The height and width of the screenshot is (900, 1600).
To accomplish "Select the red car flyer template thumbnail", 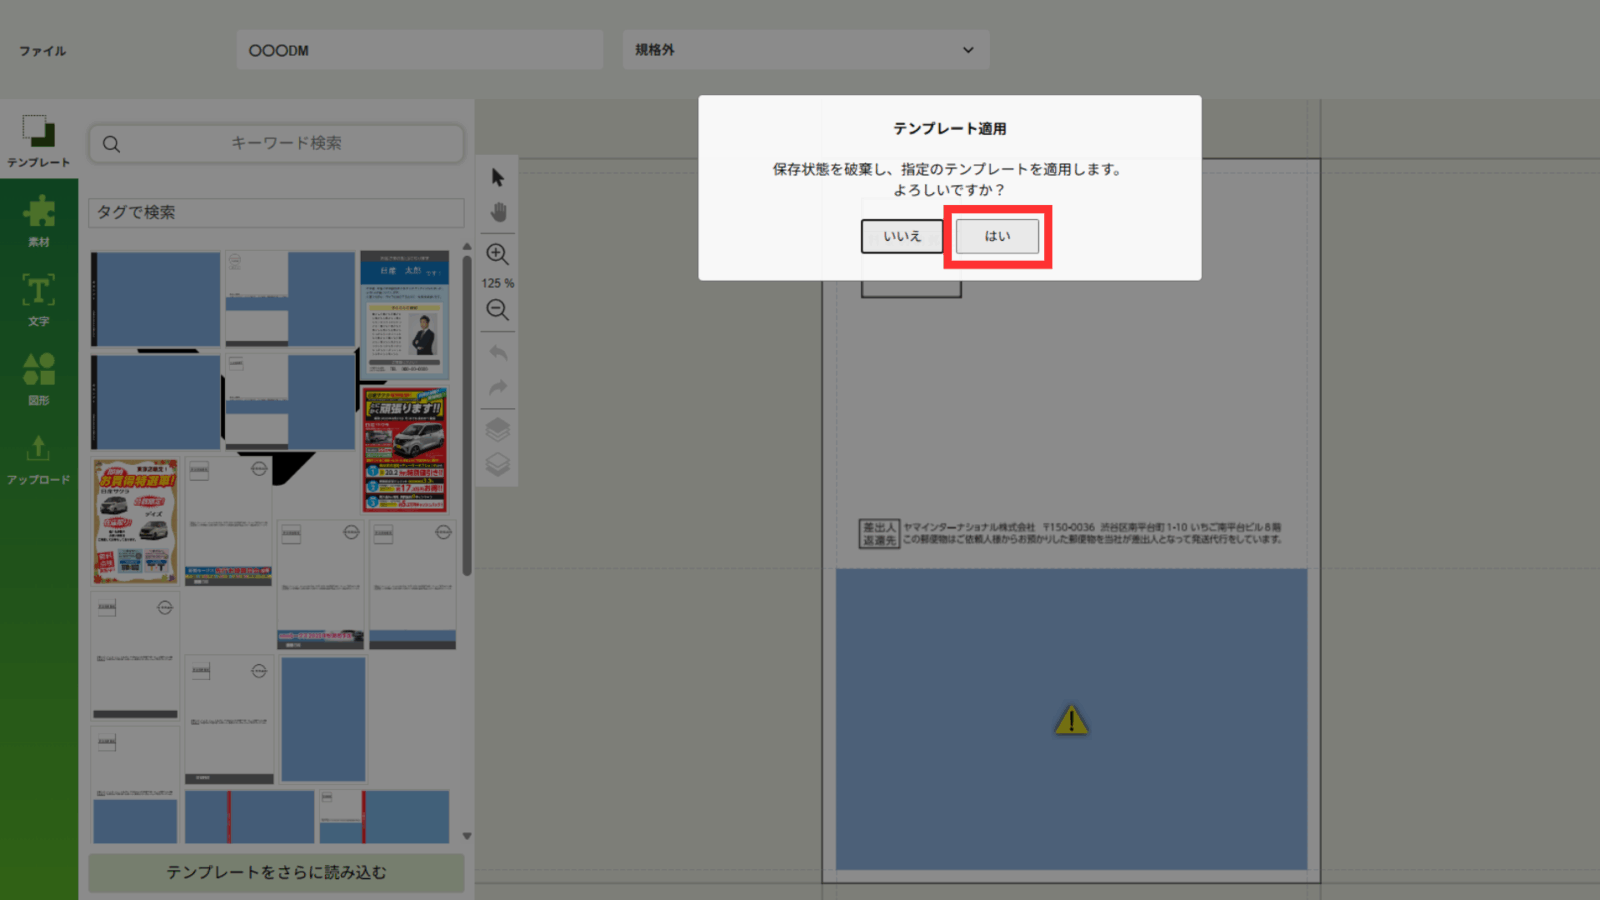I will click(405, 451).
